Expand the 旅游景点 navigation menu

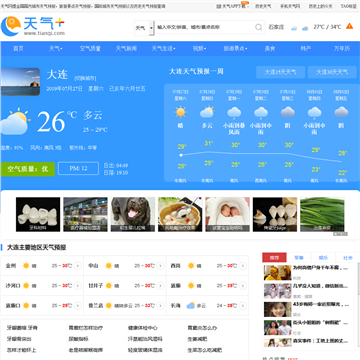(x=235, y=49)
